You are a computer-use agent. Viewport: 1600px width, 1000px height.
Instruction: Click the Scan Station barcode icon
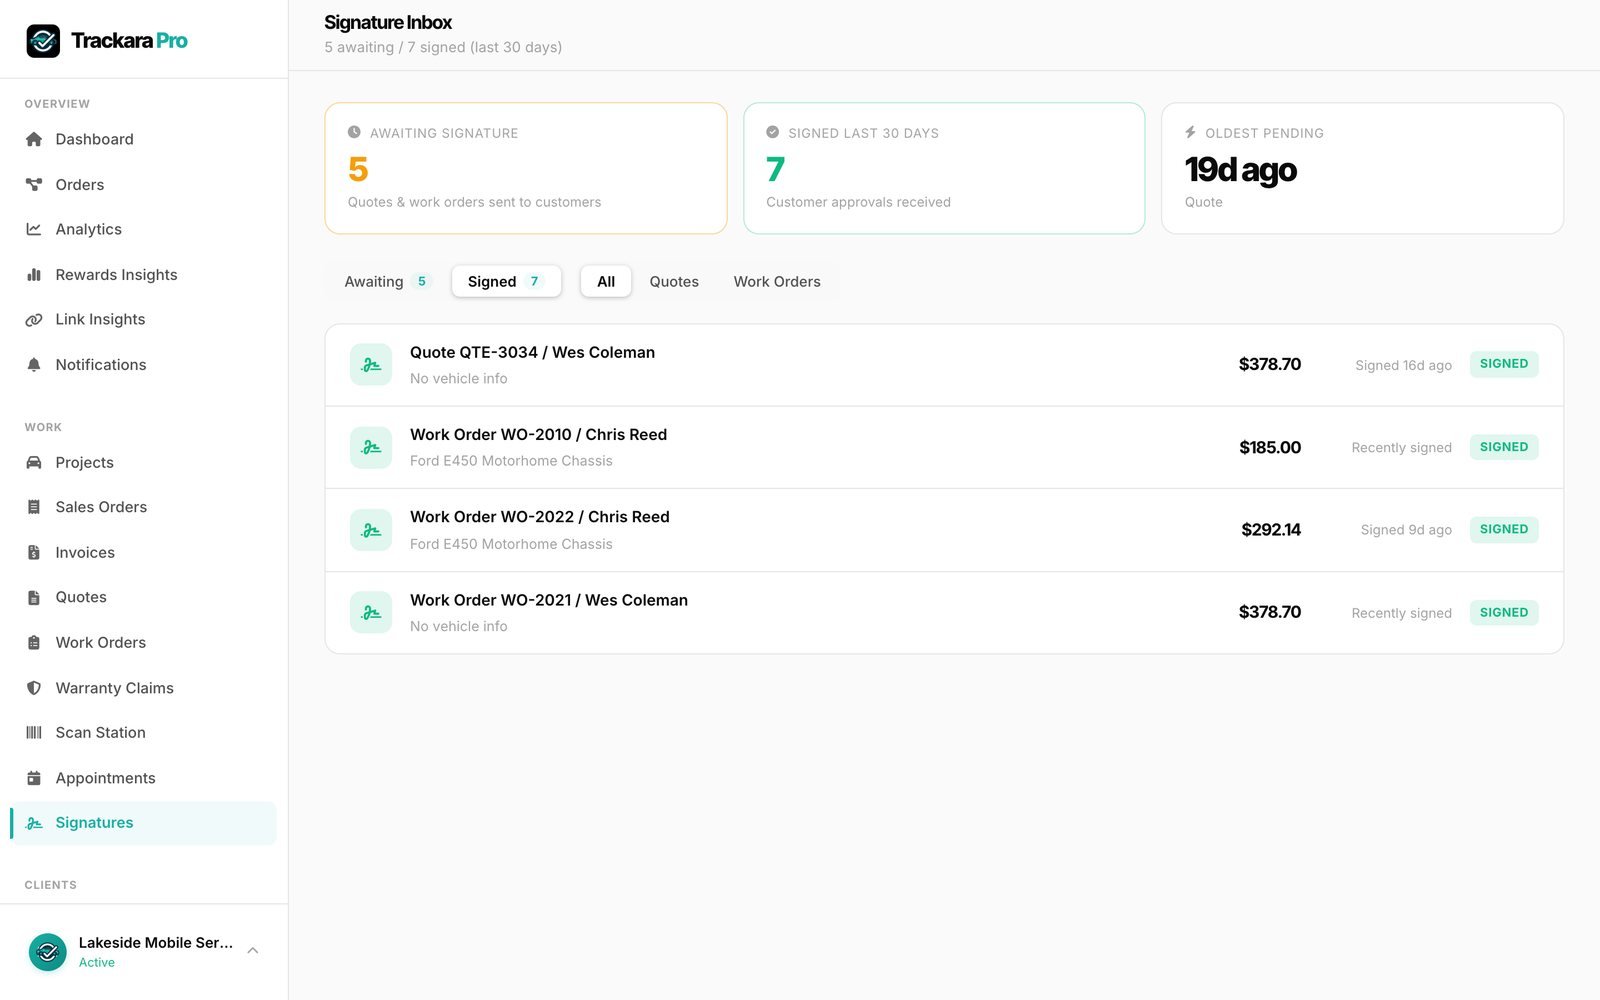pyautogui.click(x=34, y=733)
